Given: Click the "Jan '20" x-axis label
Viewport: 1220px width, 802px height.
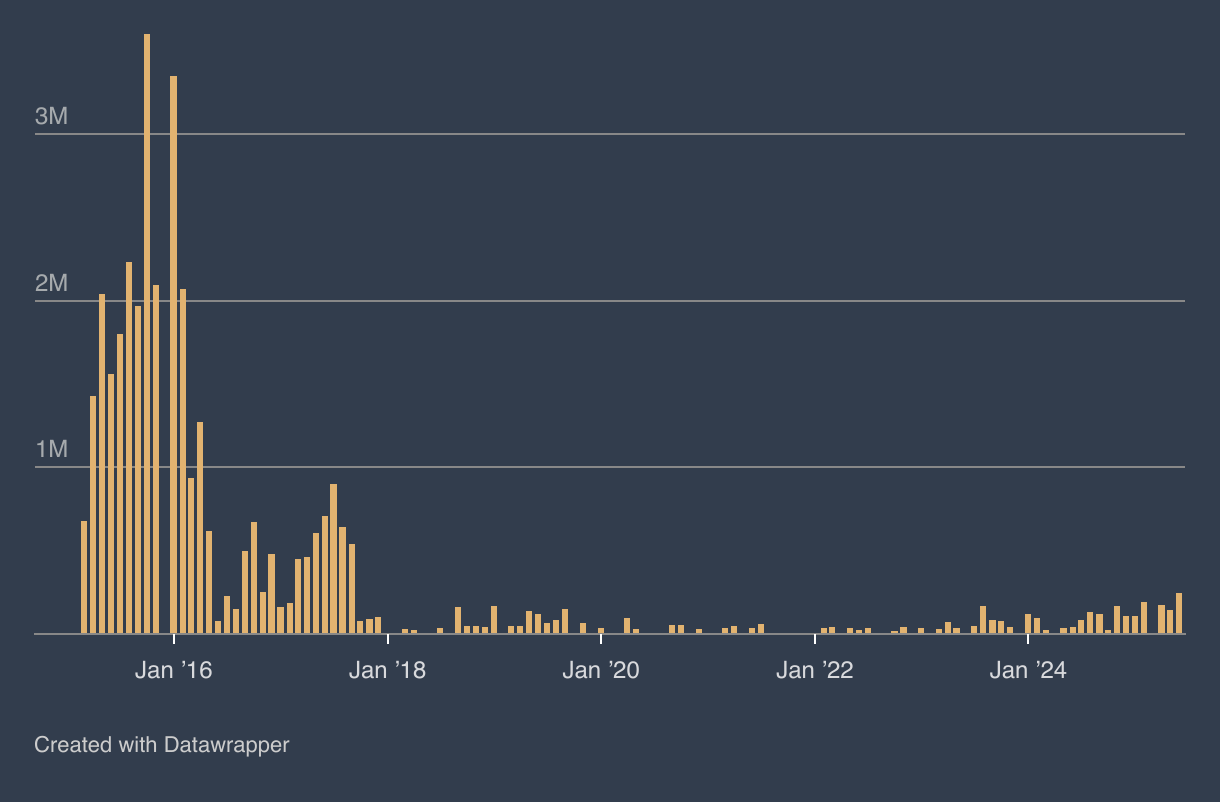Looking at the screenshot, I should pyautogui.click(x=601, y=670).
